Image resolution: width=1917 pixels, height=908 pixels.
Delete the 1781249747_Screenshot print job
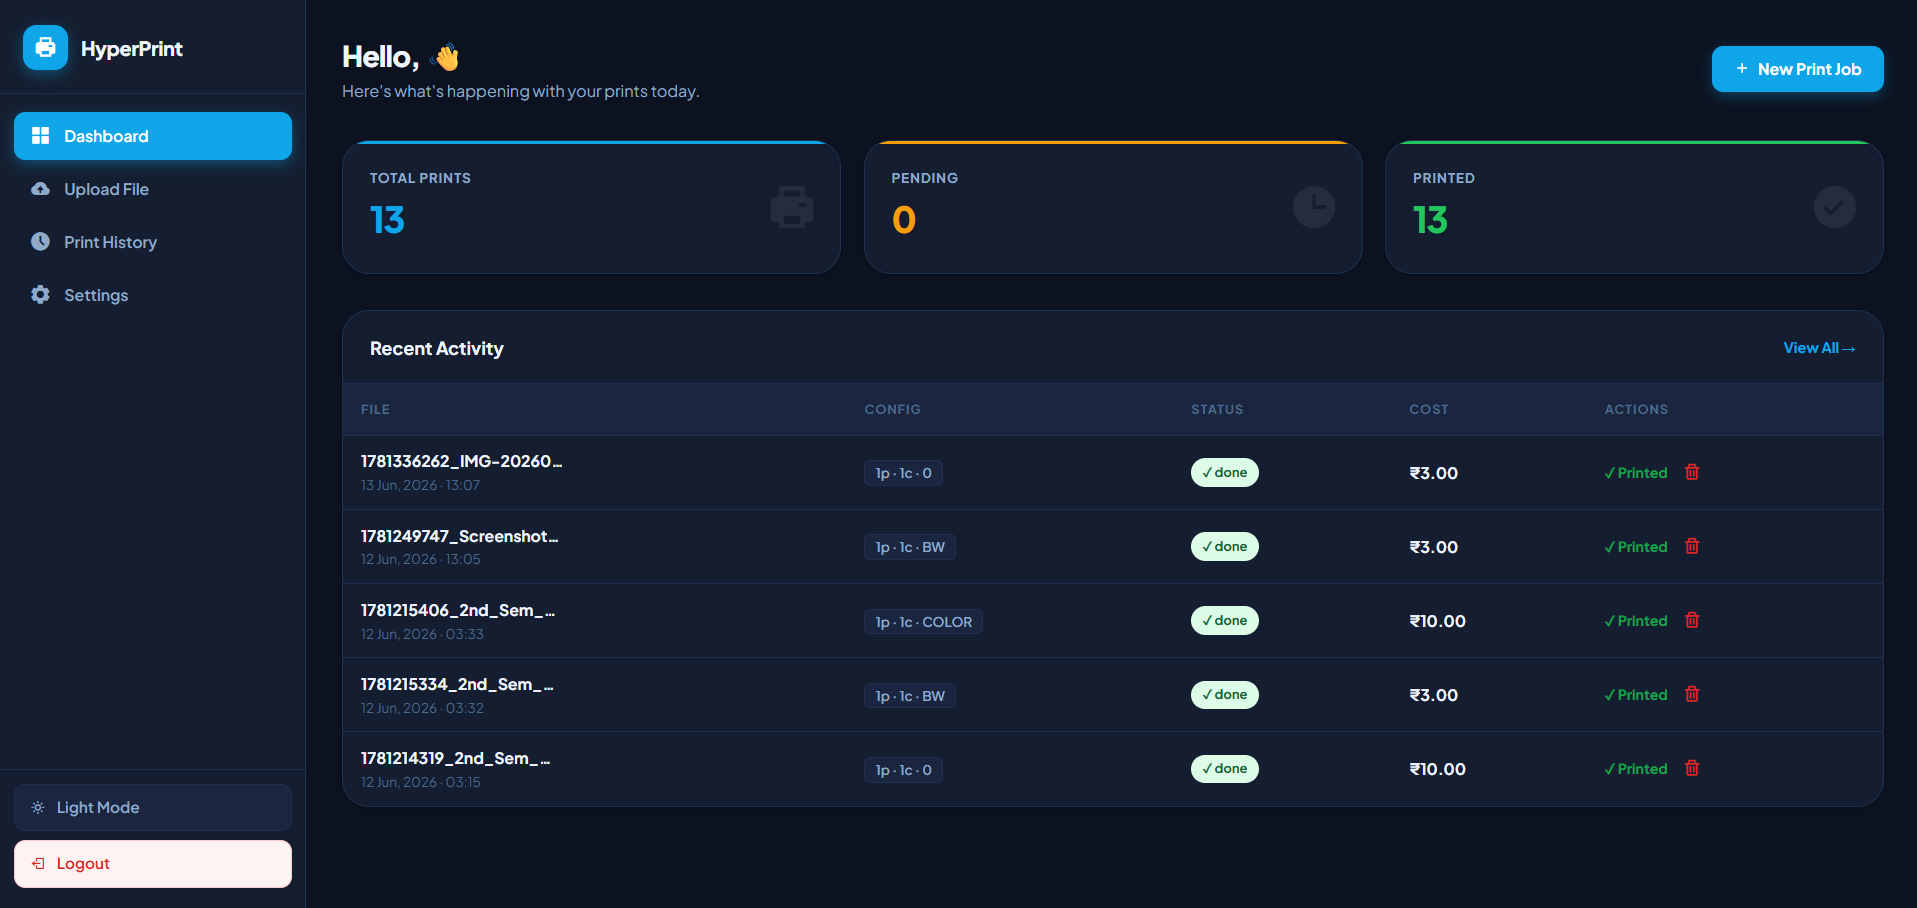pyautogui.click(x=1692, y=546)
